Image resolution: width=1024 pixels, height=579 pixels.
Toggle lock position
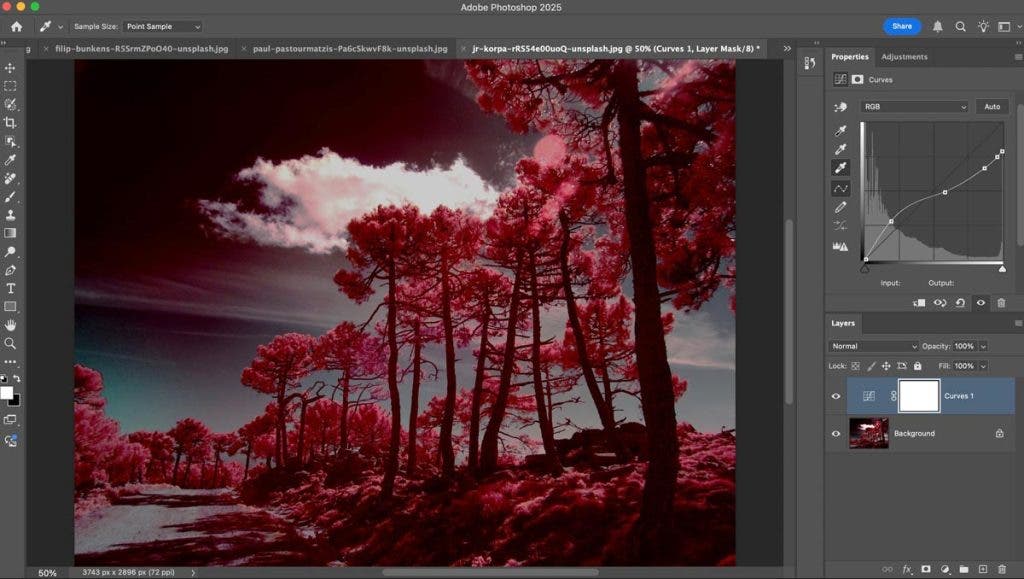[x=886, y=366]
